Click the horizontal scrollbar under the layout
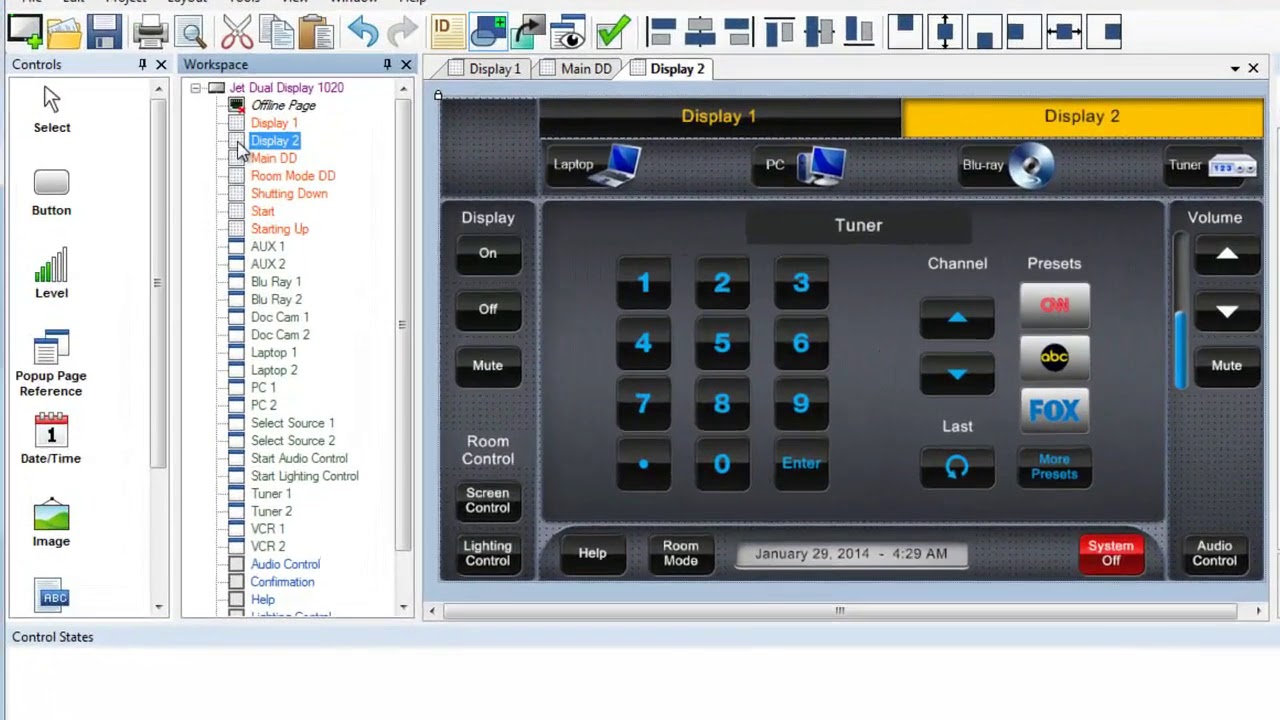Image resolution: width=1280 pixels, height=720 pixels. (840, 610)
